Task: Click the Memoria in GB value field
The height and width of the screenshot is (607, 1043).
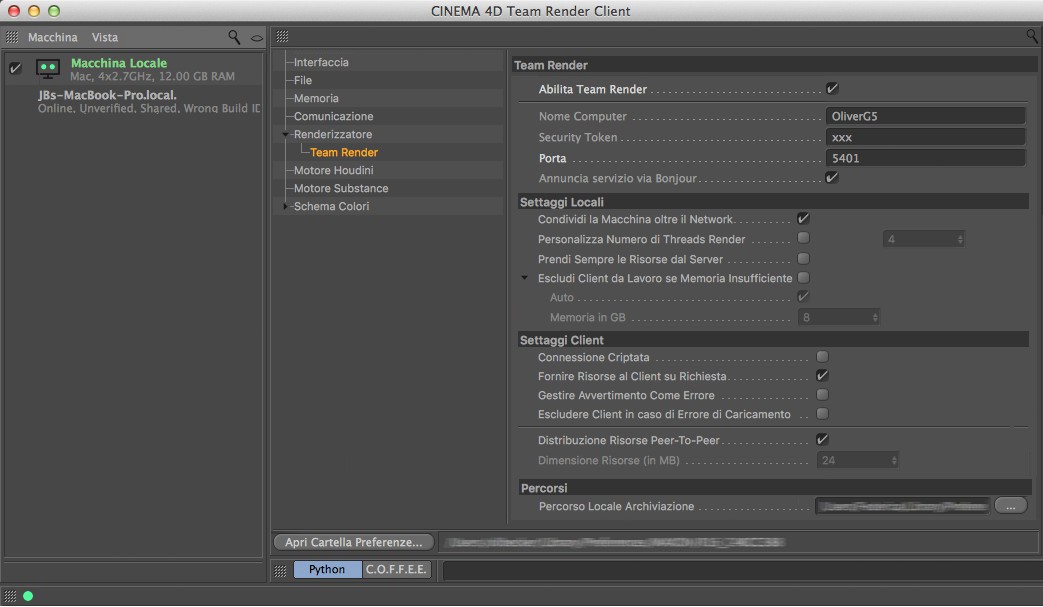Action: (833, 318)
